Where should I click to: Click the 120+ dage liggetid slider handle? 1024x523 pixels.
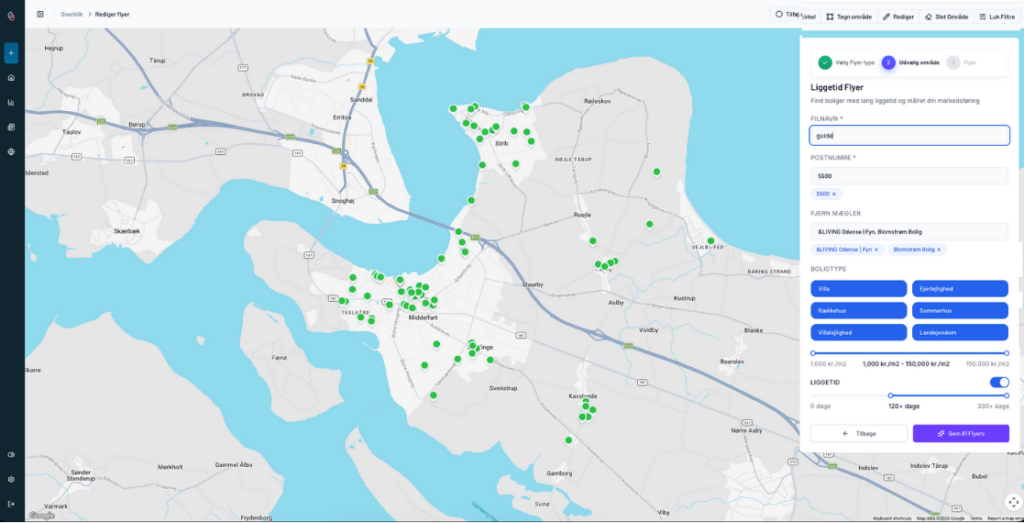pos(891,395)
